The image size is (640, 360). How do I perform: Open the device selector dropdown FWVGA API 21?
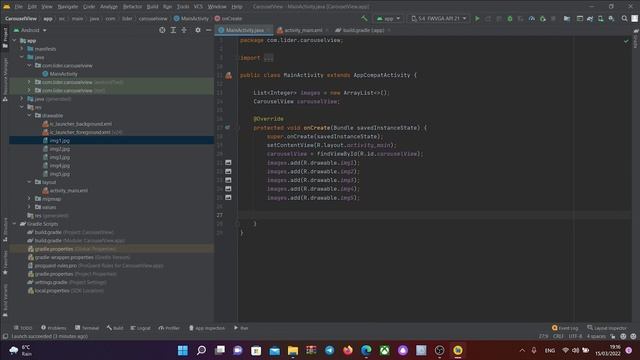(439, 18)
